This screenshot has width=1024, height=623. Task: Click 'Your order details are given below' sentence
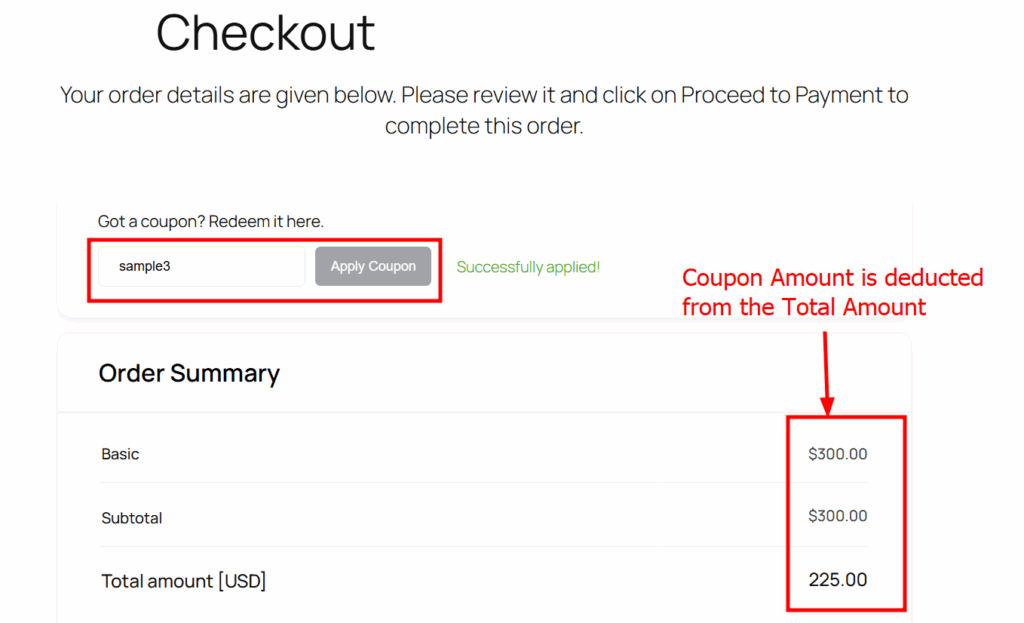pyautogui.click(x=228, y=96)
